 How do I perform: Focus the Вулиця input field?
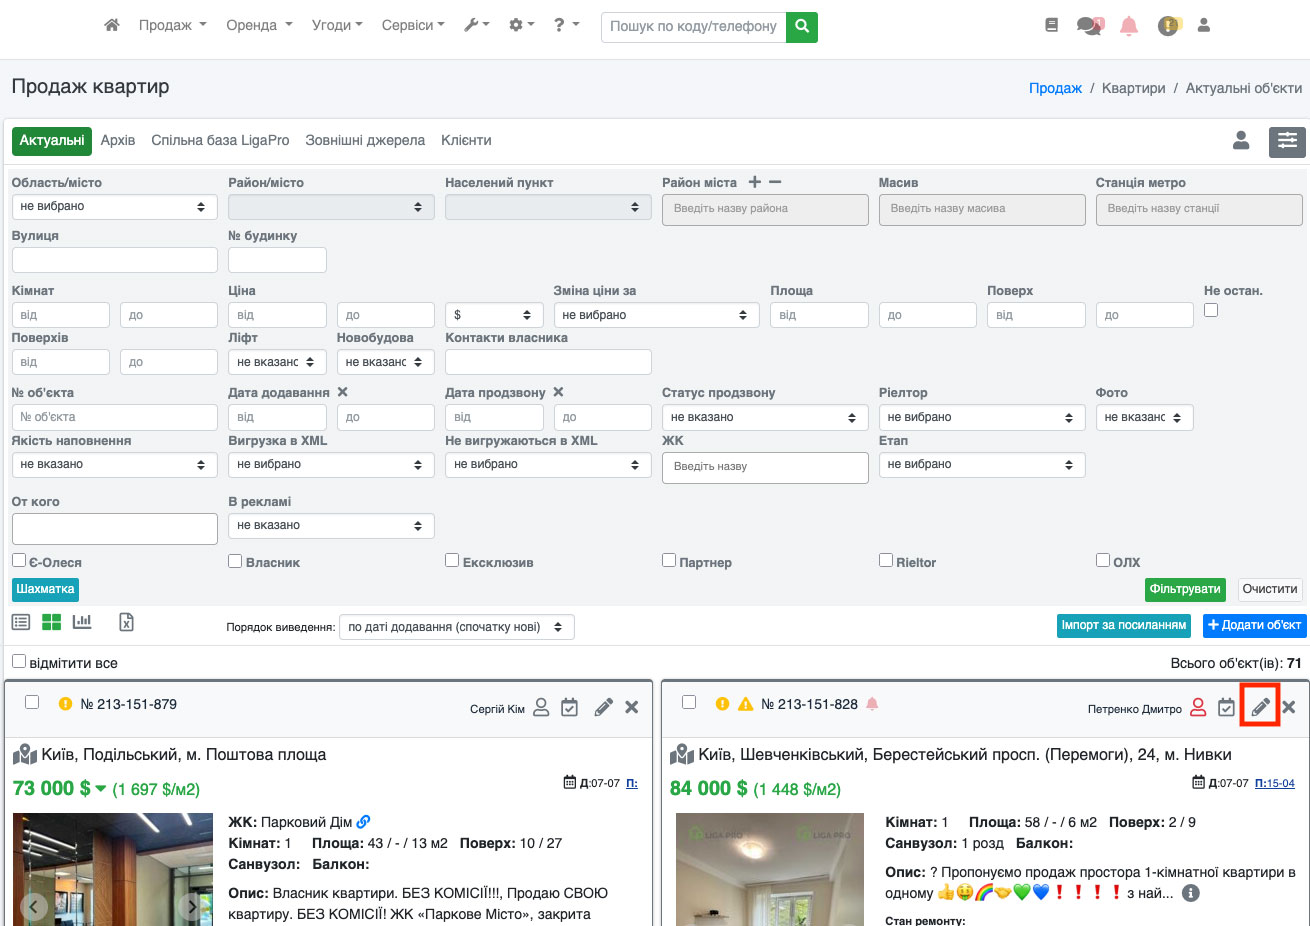pyautogui.click(x=114, y=260)
